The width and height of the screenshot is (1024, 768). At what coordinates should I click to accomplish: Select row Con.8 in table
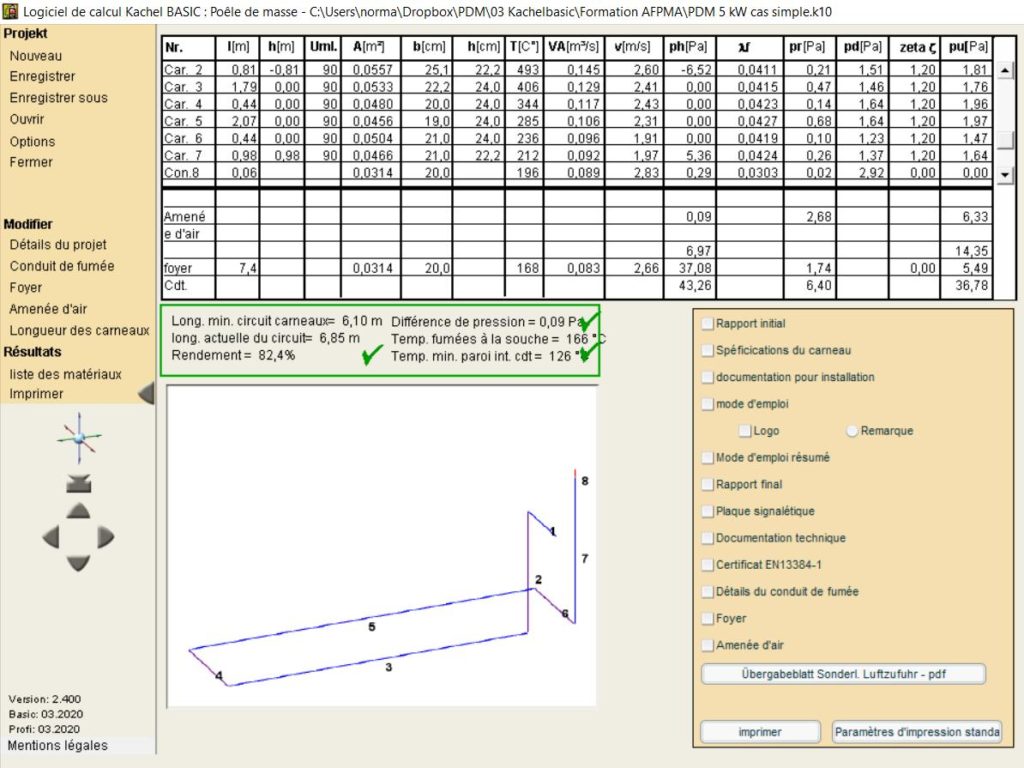tap(577, 172)
